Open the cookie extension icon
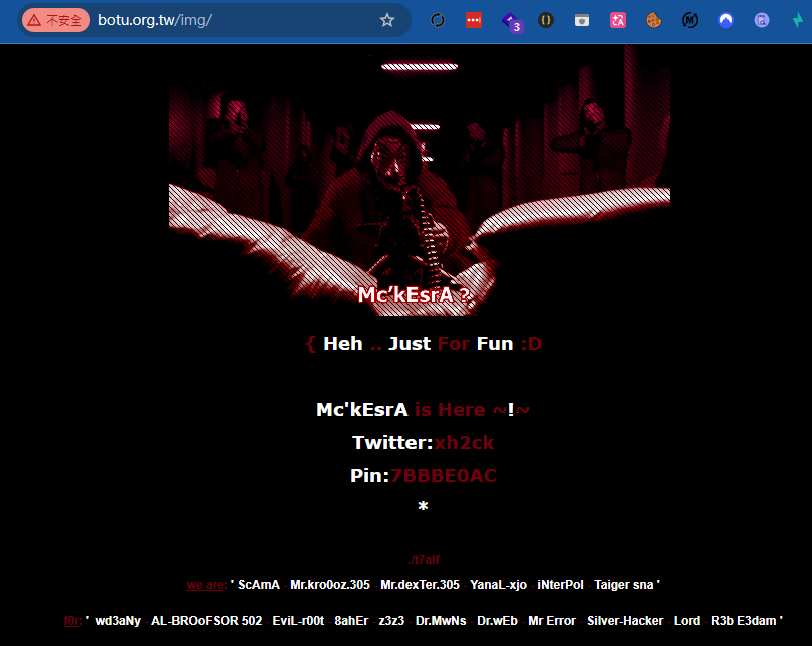Screen dimensions: 812x646 coord(654,20)
